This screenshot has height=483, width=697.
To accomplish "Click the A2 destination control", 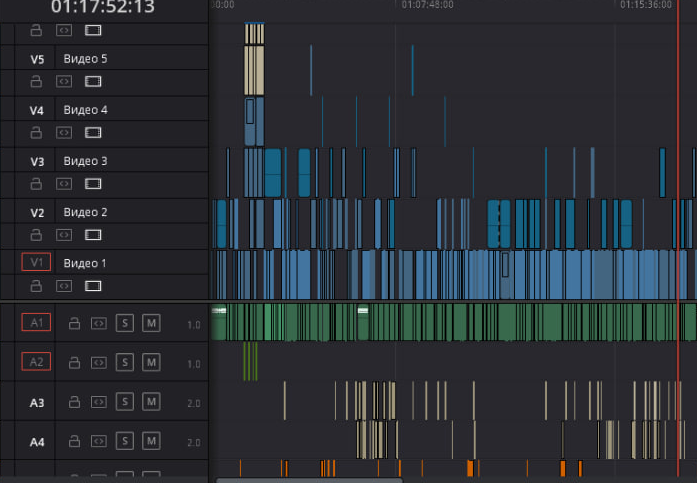I will (36, 362).
